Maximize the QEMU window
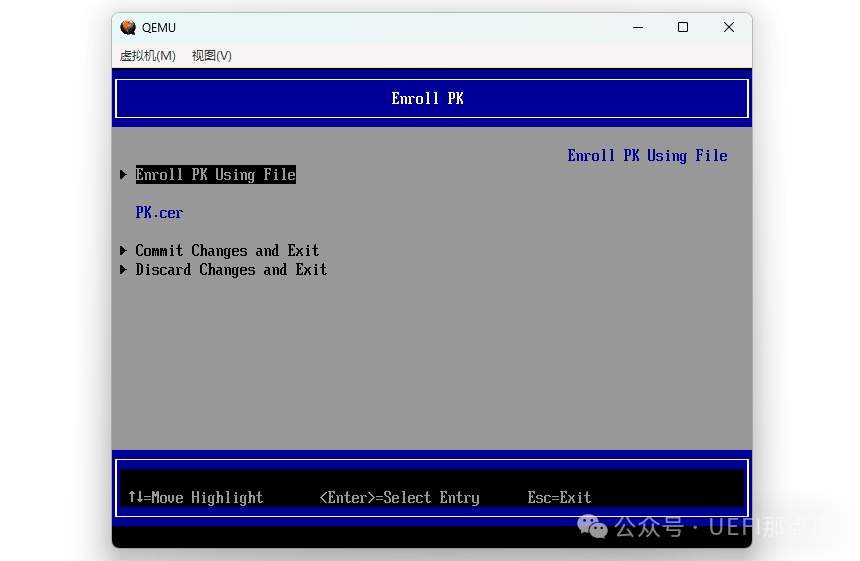The height and width of the screenshot is (561, 860). coord(683,28)
